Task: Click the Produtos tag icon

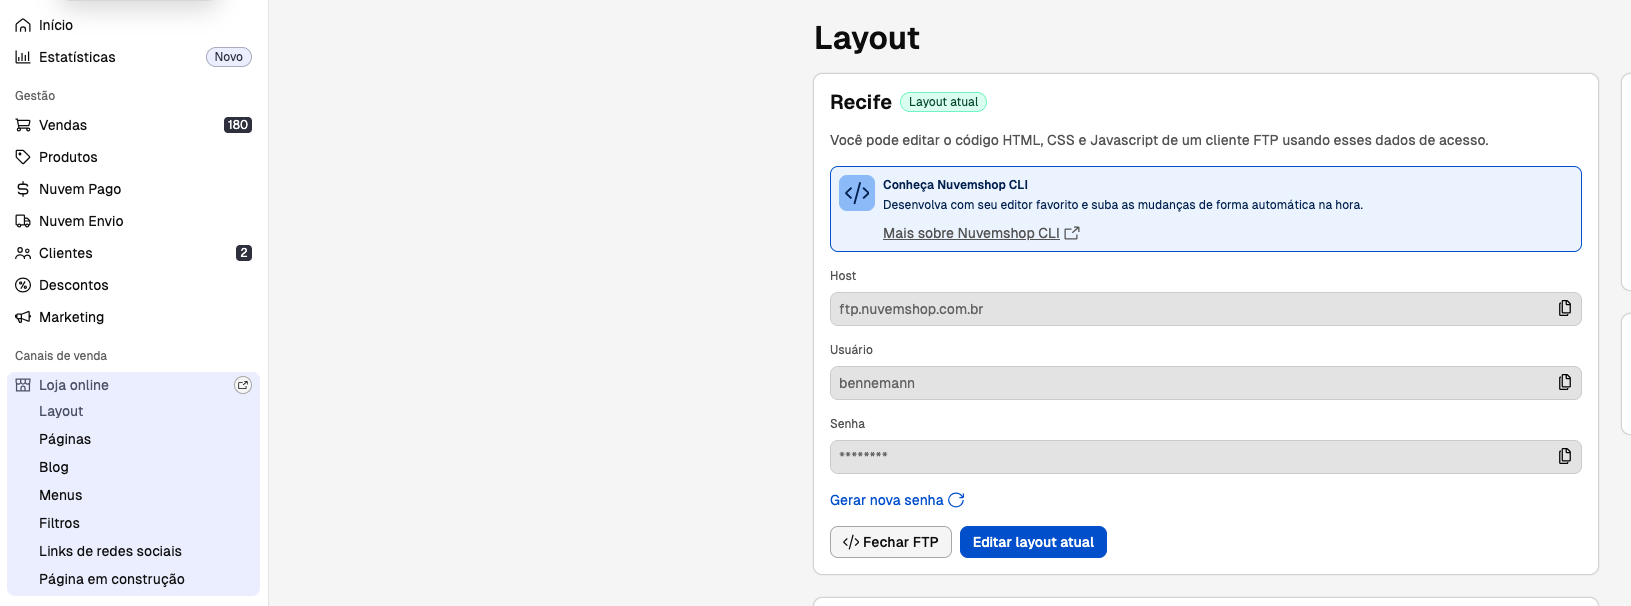Action: [23, 157]
